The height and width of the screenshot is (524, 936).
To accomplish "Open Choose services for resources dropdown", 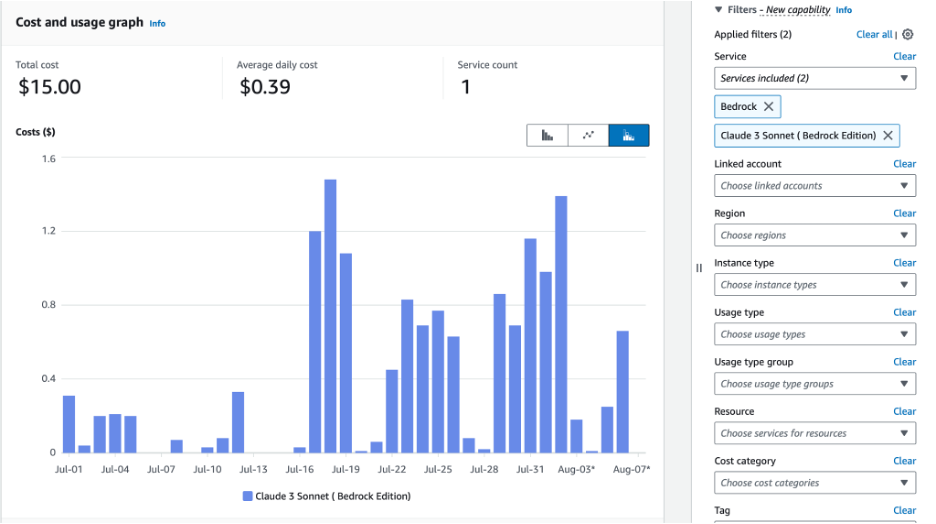I will pyautogui.click(x=815, y=433).
